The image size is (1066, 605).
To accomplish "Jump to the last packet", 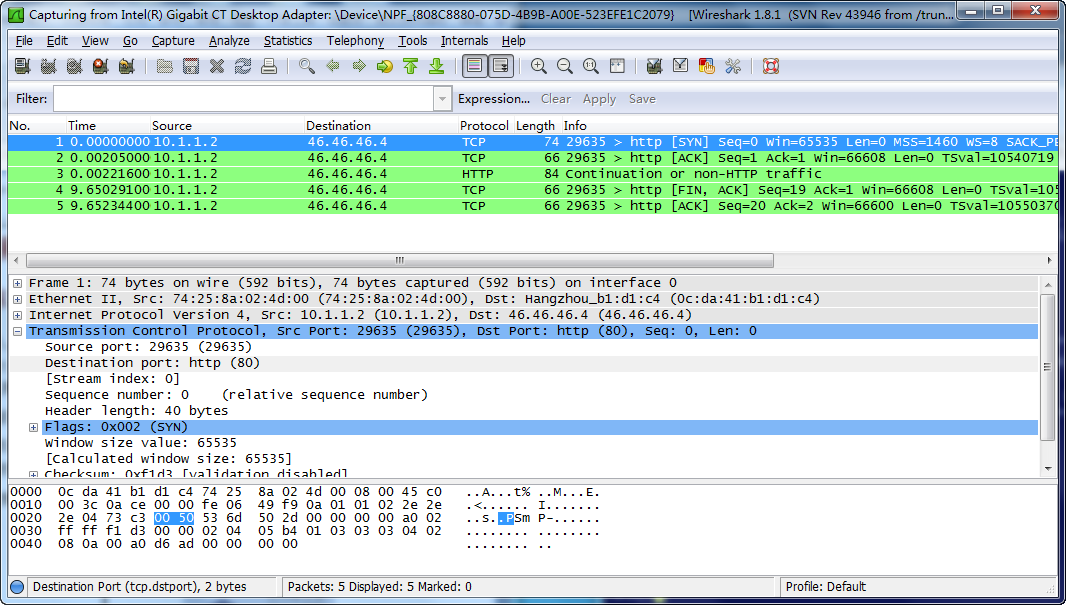I will (436, 66).
